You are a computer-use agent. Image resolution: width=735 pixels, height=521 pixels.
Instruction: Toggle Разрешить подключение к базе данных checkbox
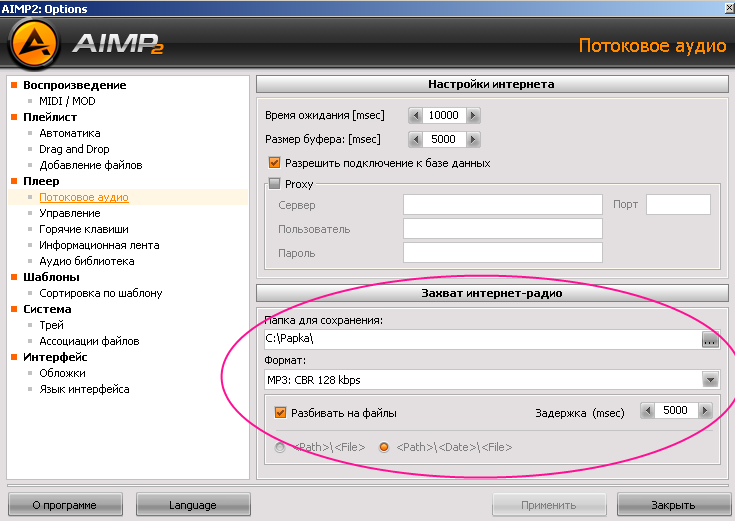point(274,163)
